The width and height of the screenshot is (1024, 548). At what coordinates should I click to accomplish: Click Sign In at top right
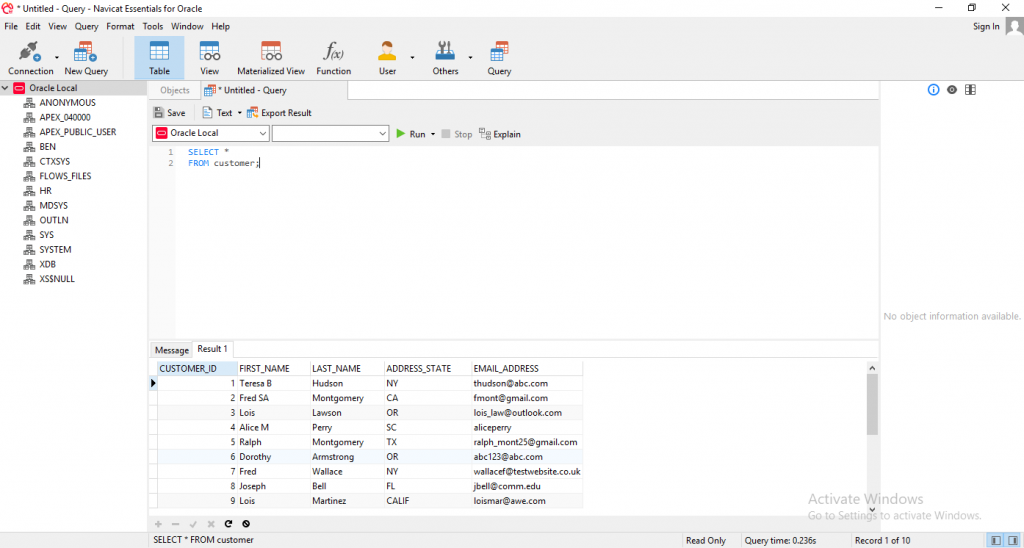[x=986, y=26]
